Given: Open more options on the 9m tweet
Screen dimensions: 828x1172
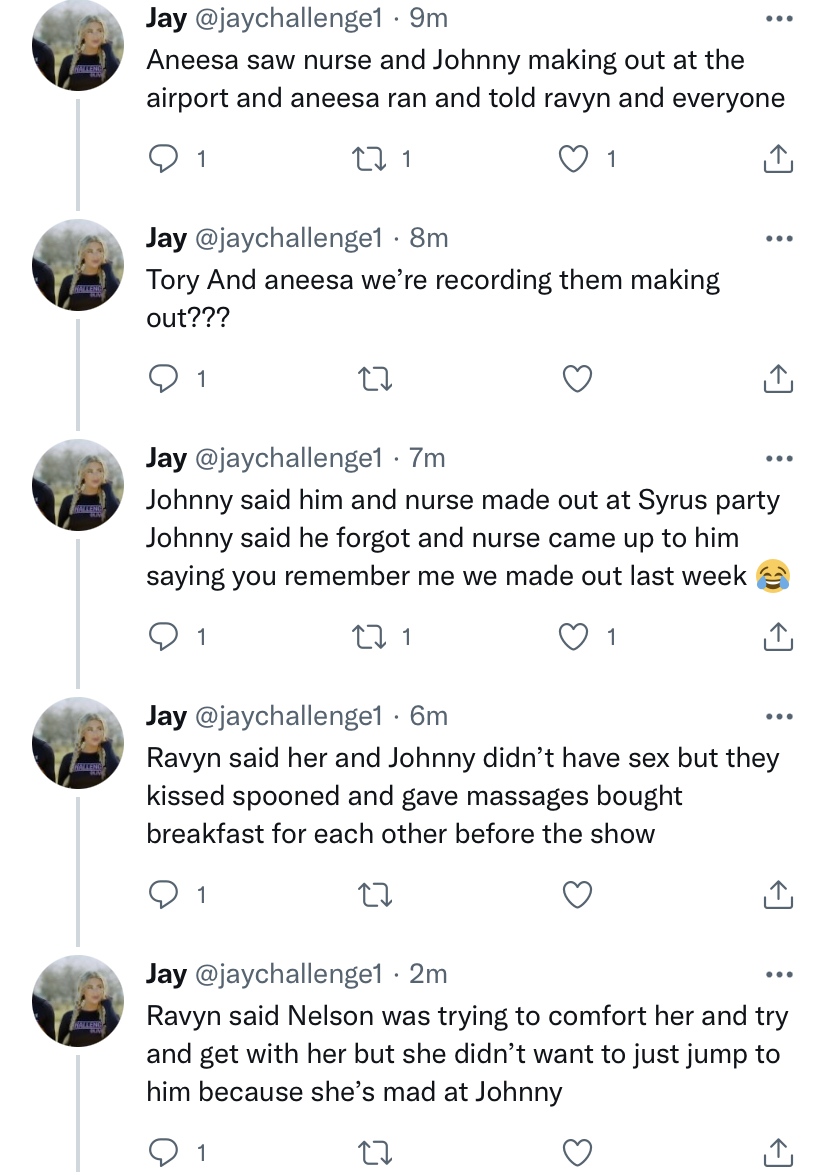Looking at the screenshot, I should pos(779,18).
